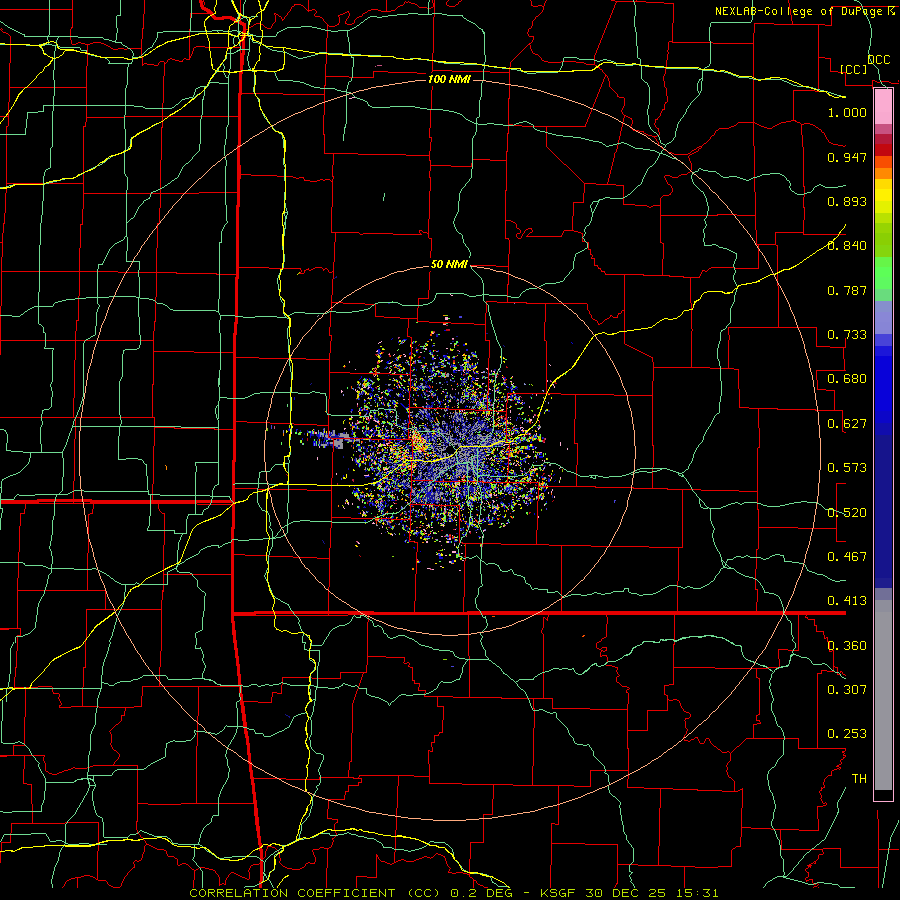The height and width of the screenshot is (900, 900).
Task: Click the 0.893 legend value
Action: tap(847, 201)
